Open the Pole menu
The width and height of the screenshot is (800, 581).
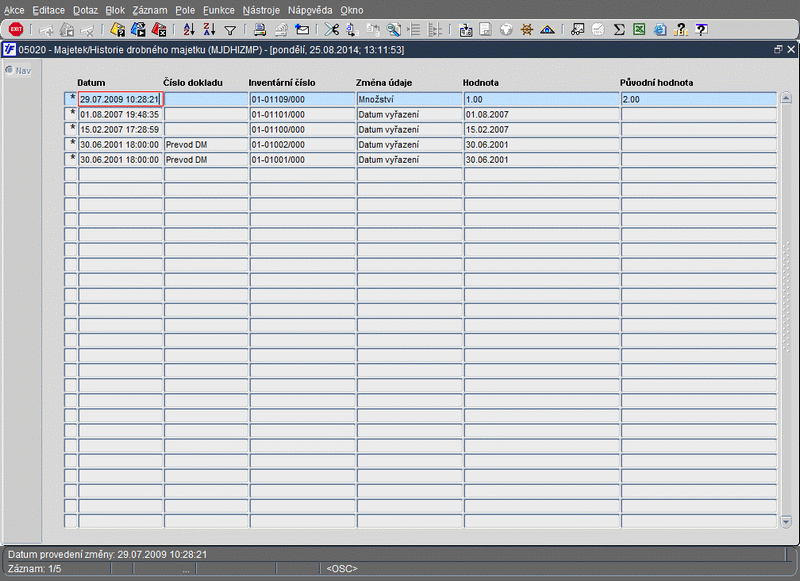click(x=185, y=10)
